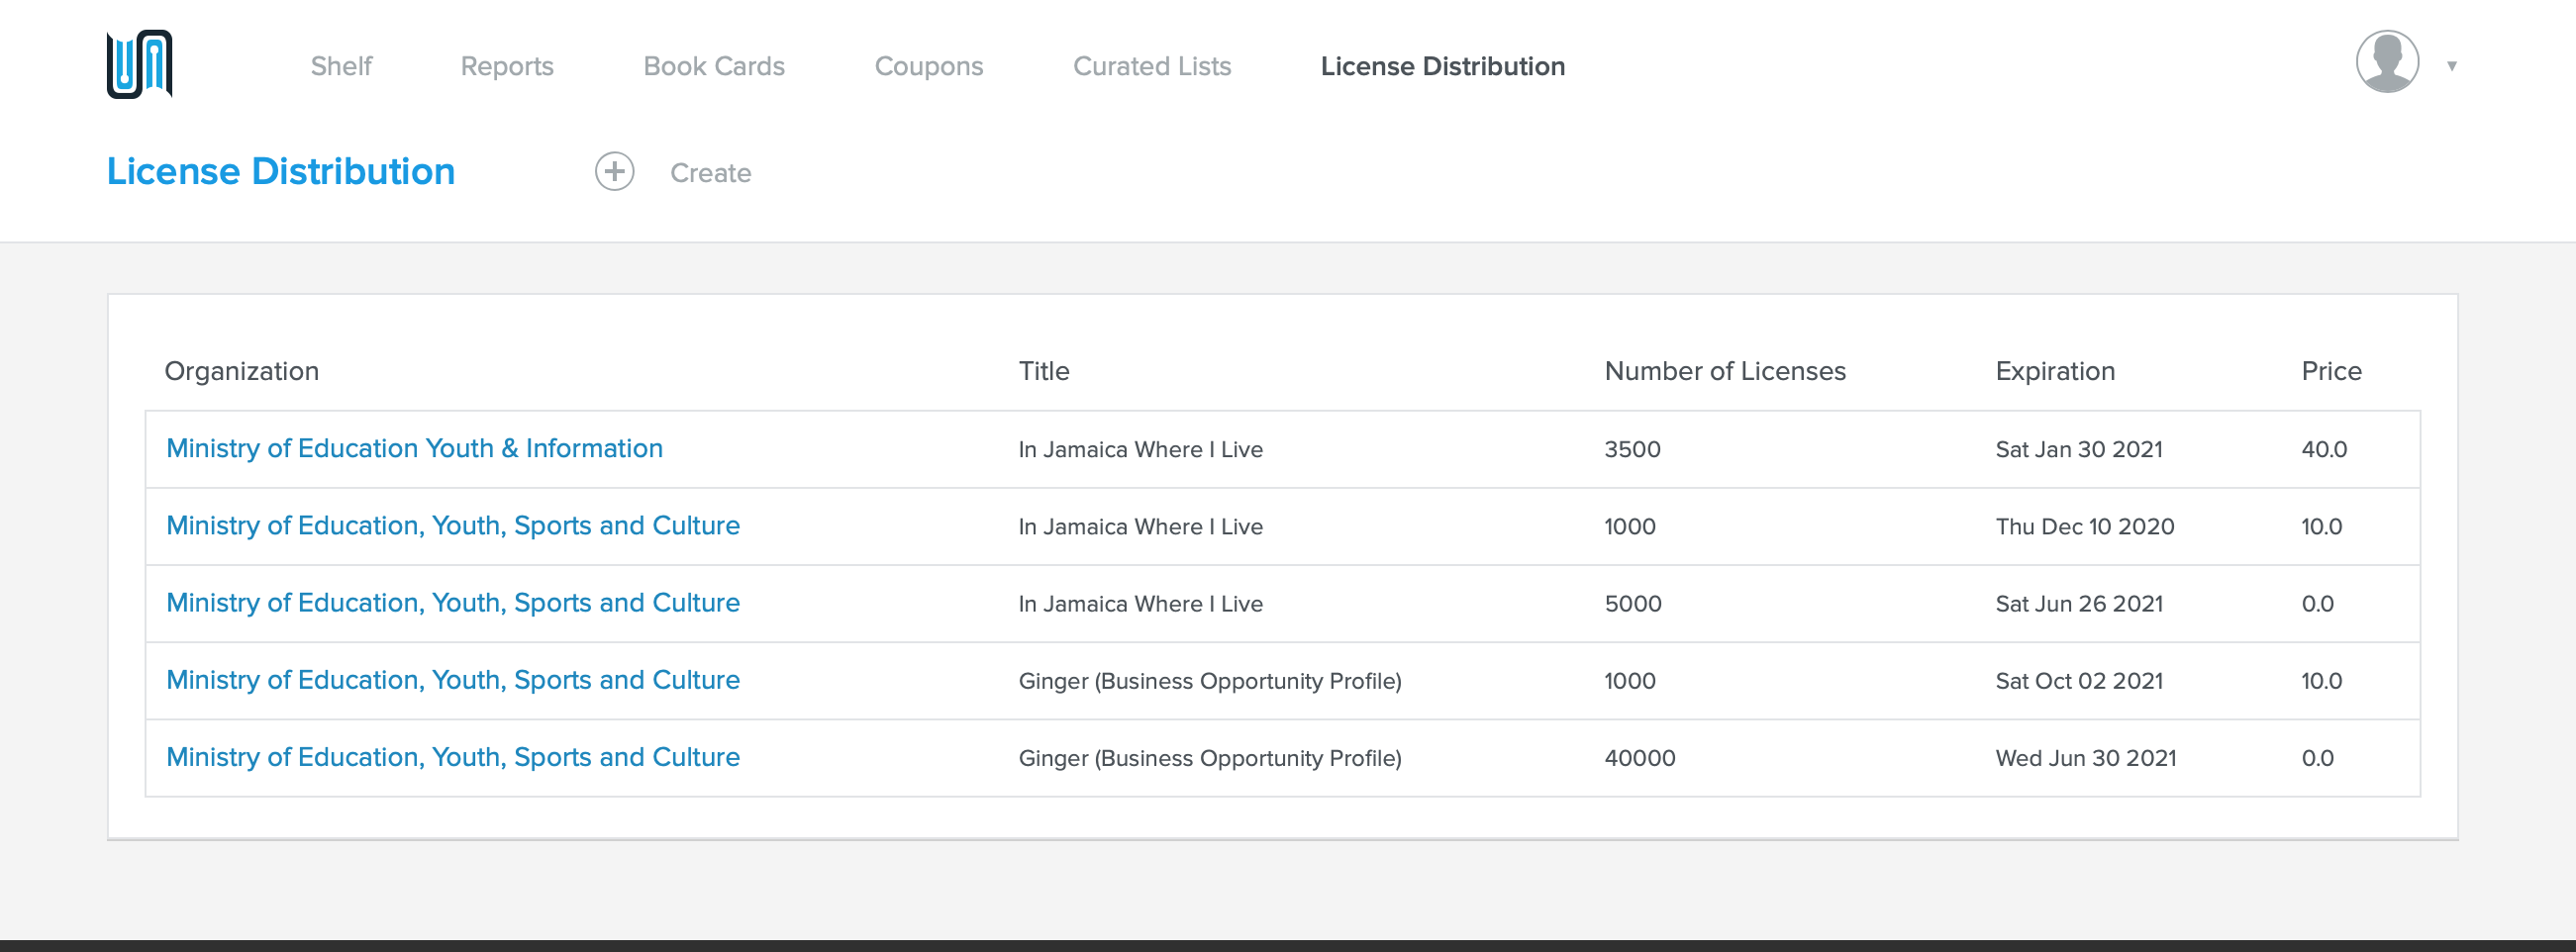Open Ministry of Education Youth & Information

[x=414, y=448]
